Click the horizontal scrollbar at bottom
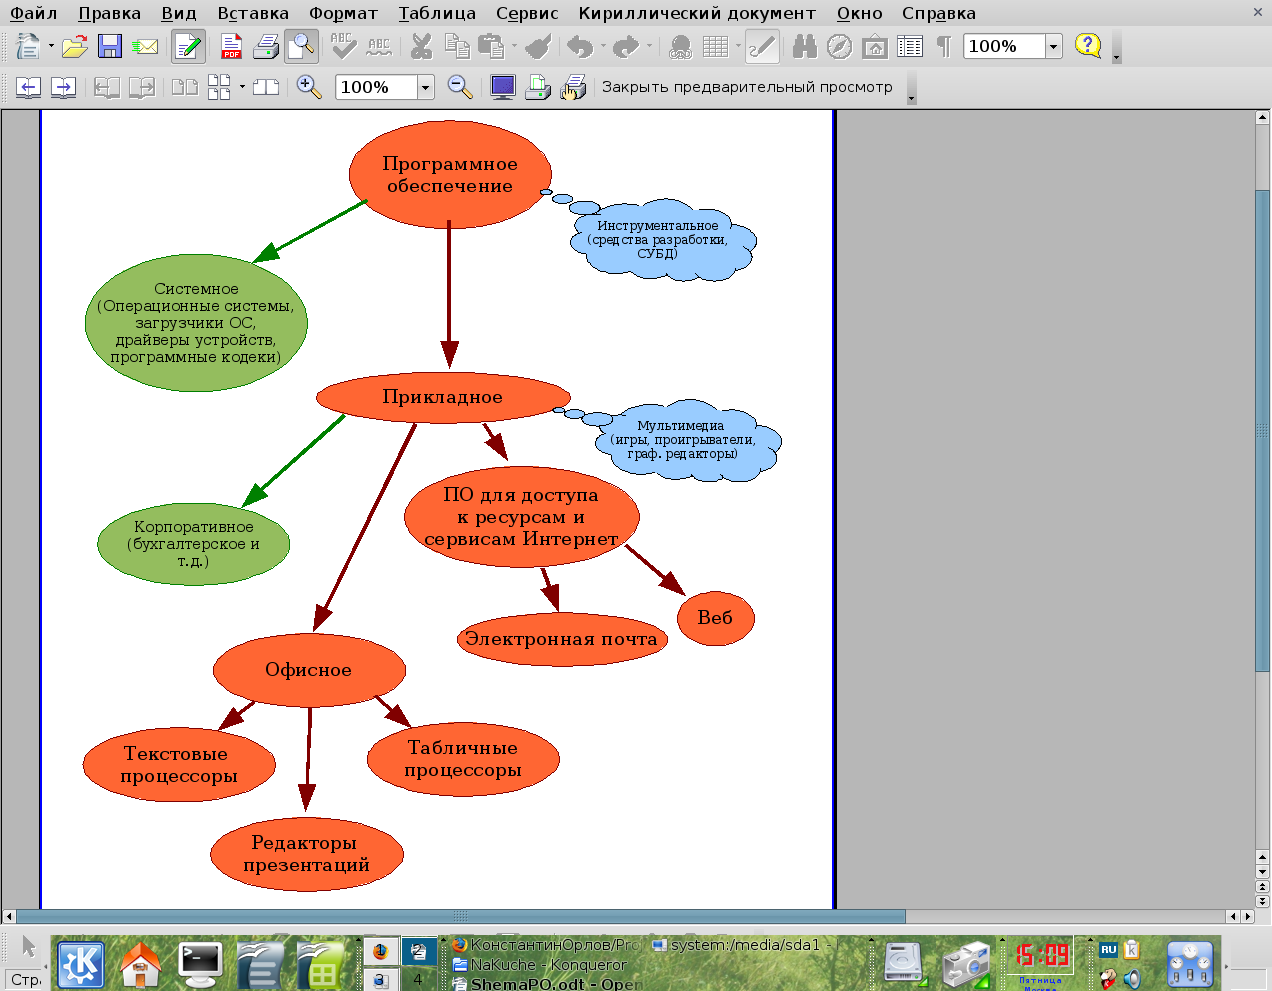Image resolution: width=1272 pixels, height=991 pixels. 460,916
